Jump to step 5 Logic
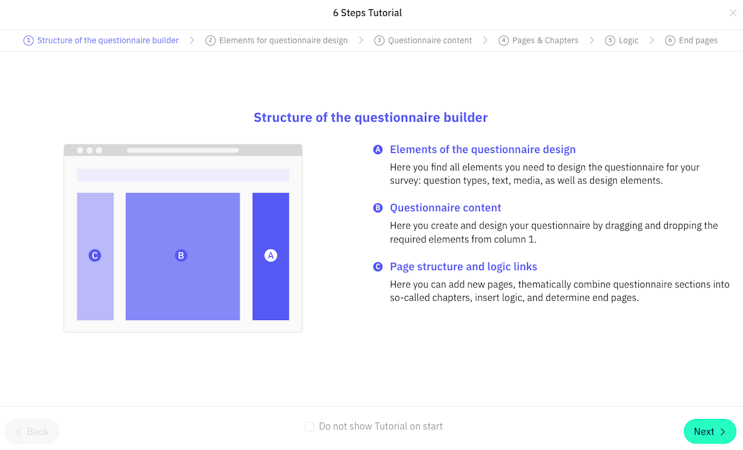Screen dimensions: 743x450 tap(622, 41)
